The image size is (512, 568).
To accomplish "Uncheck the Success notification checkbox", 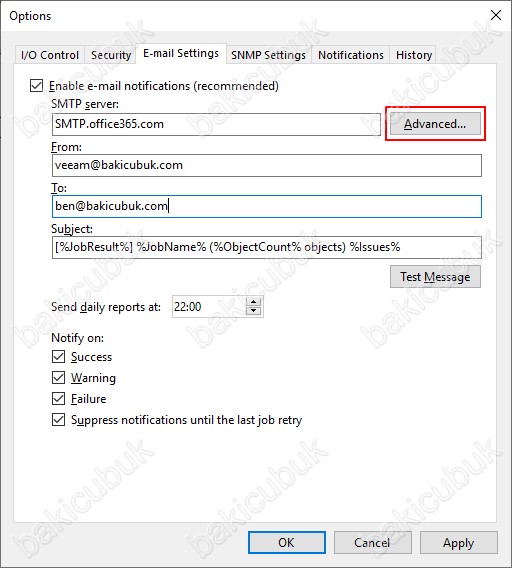I will 58,357.
